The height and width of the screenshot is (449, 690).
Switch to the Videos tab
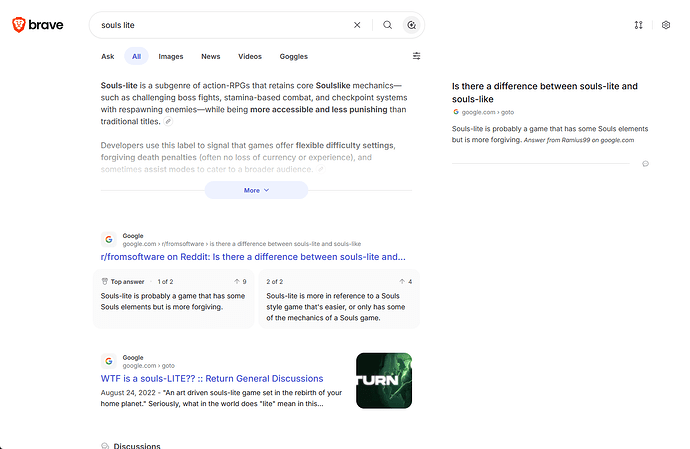[x=250, y=56]
